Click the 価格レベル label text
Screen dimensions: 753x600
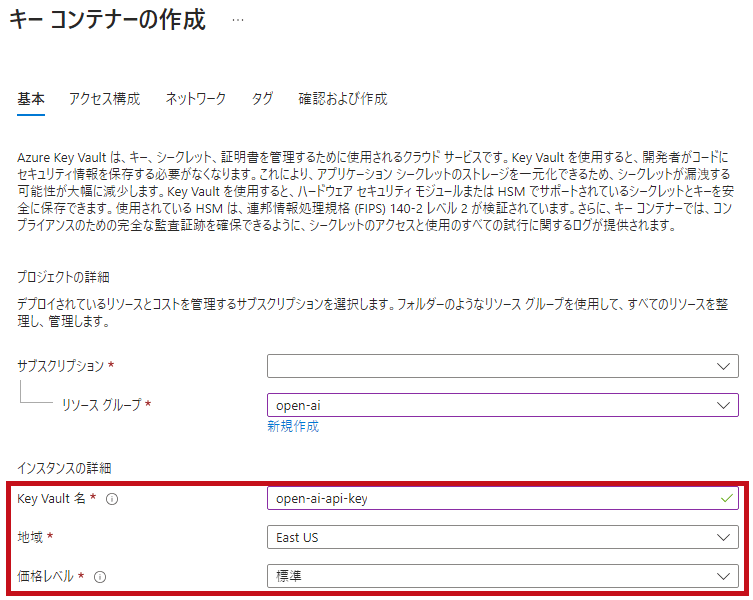click(46, 576)
